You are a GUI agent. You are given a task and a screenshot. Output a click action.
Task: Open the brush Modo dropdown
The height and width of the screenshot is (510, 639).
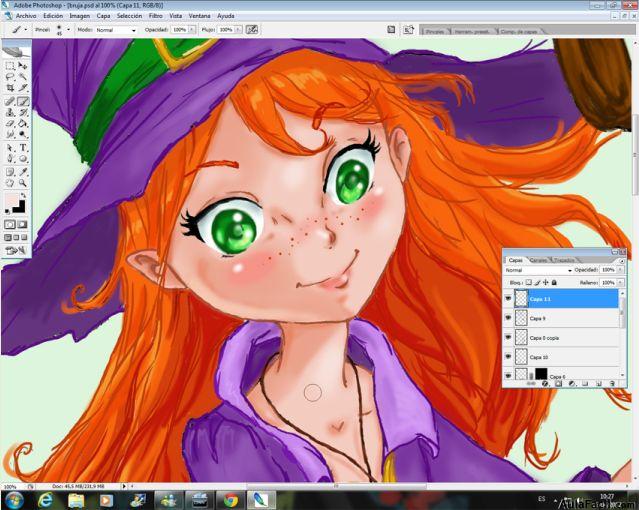tap(116, 30)
